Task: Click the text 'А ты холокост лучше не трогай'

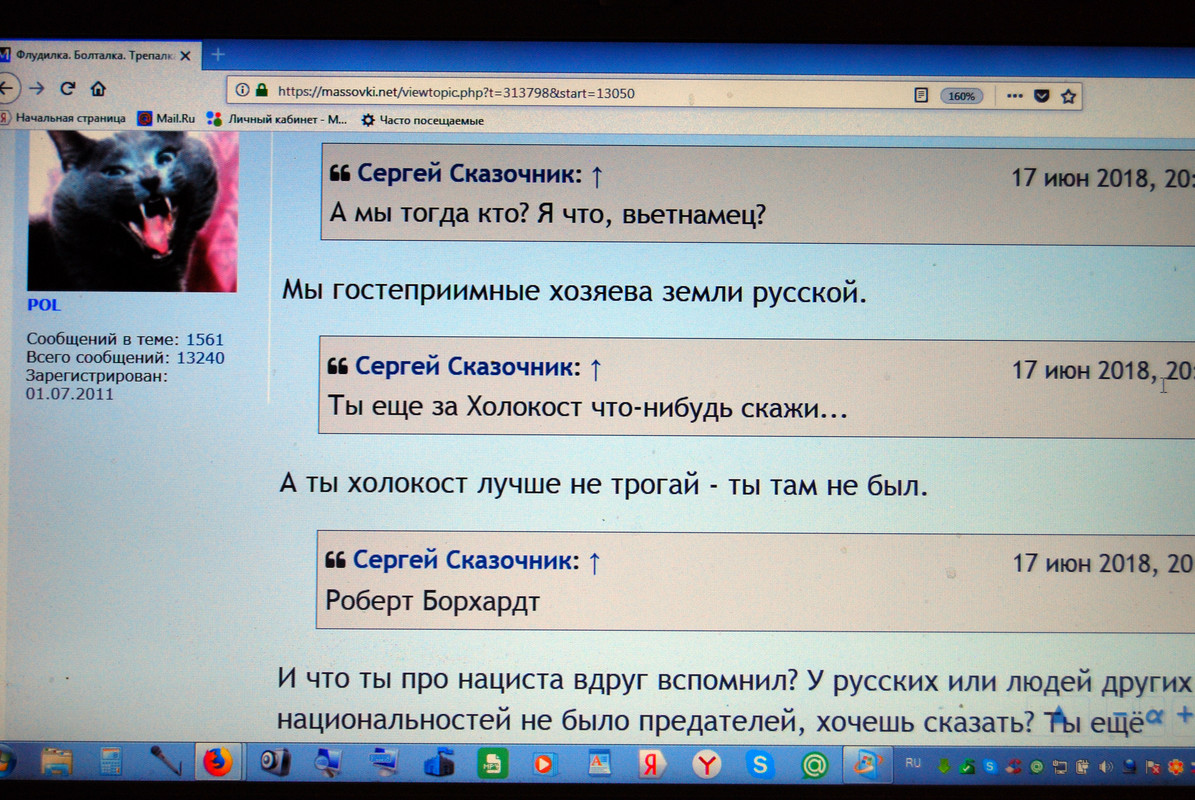Action: coord(489,484)
